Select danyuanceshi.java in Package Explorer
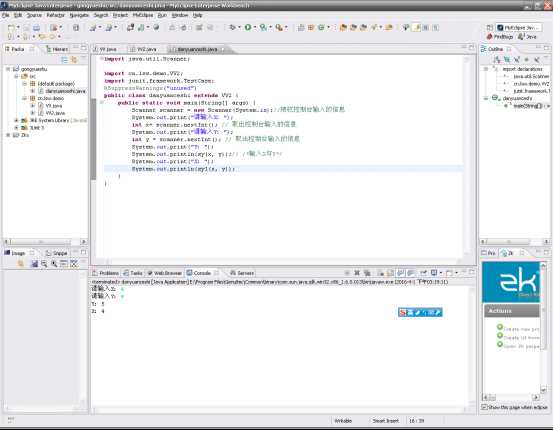553x430 pixels. pyautogui.click(x=66, y=91)
